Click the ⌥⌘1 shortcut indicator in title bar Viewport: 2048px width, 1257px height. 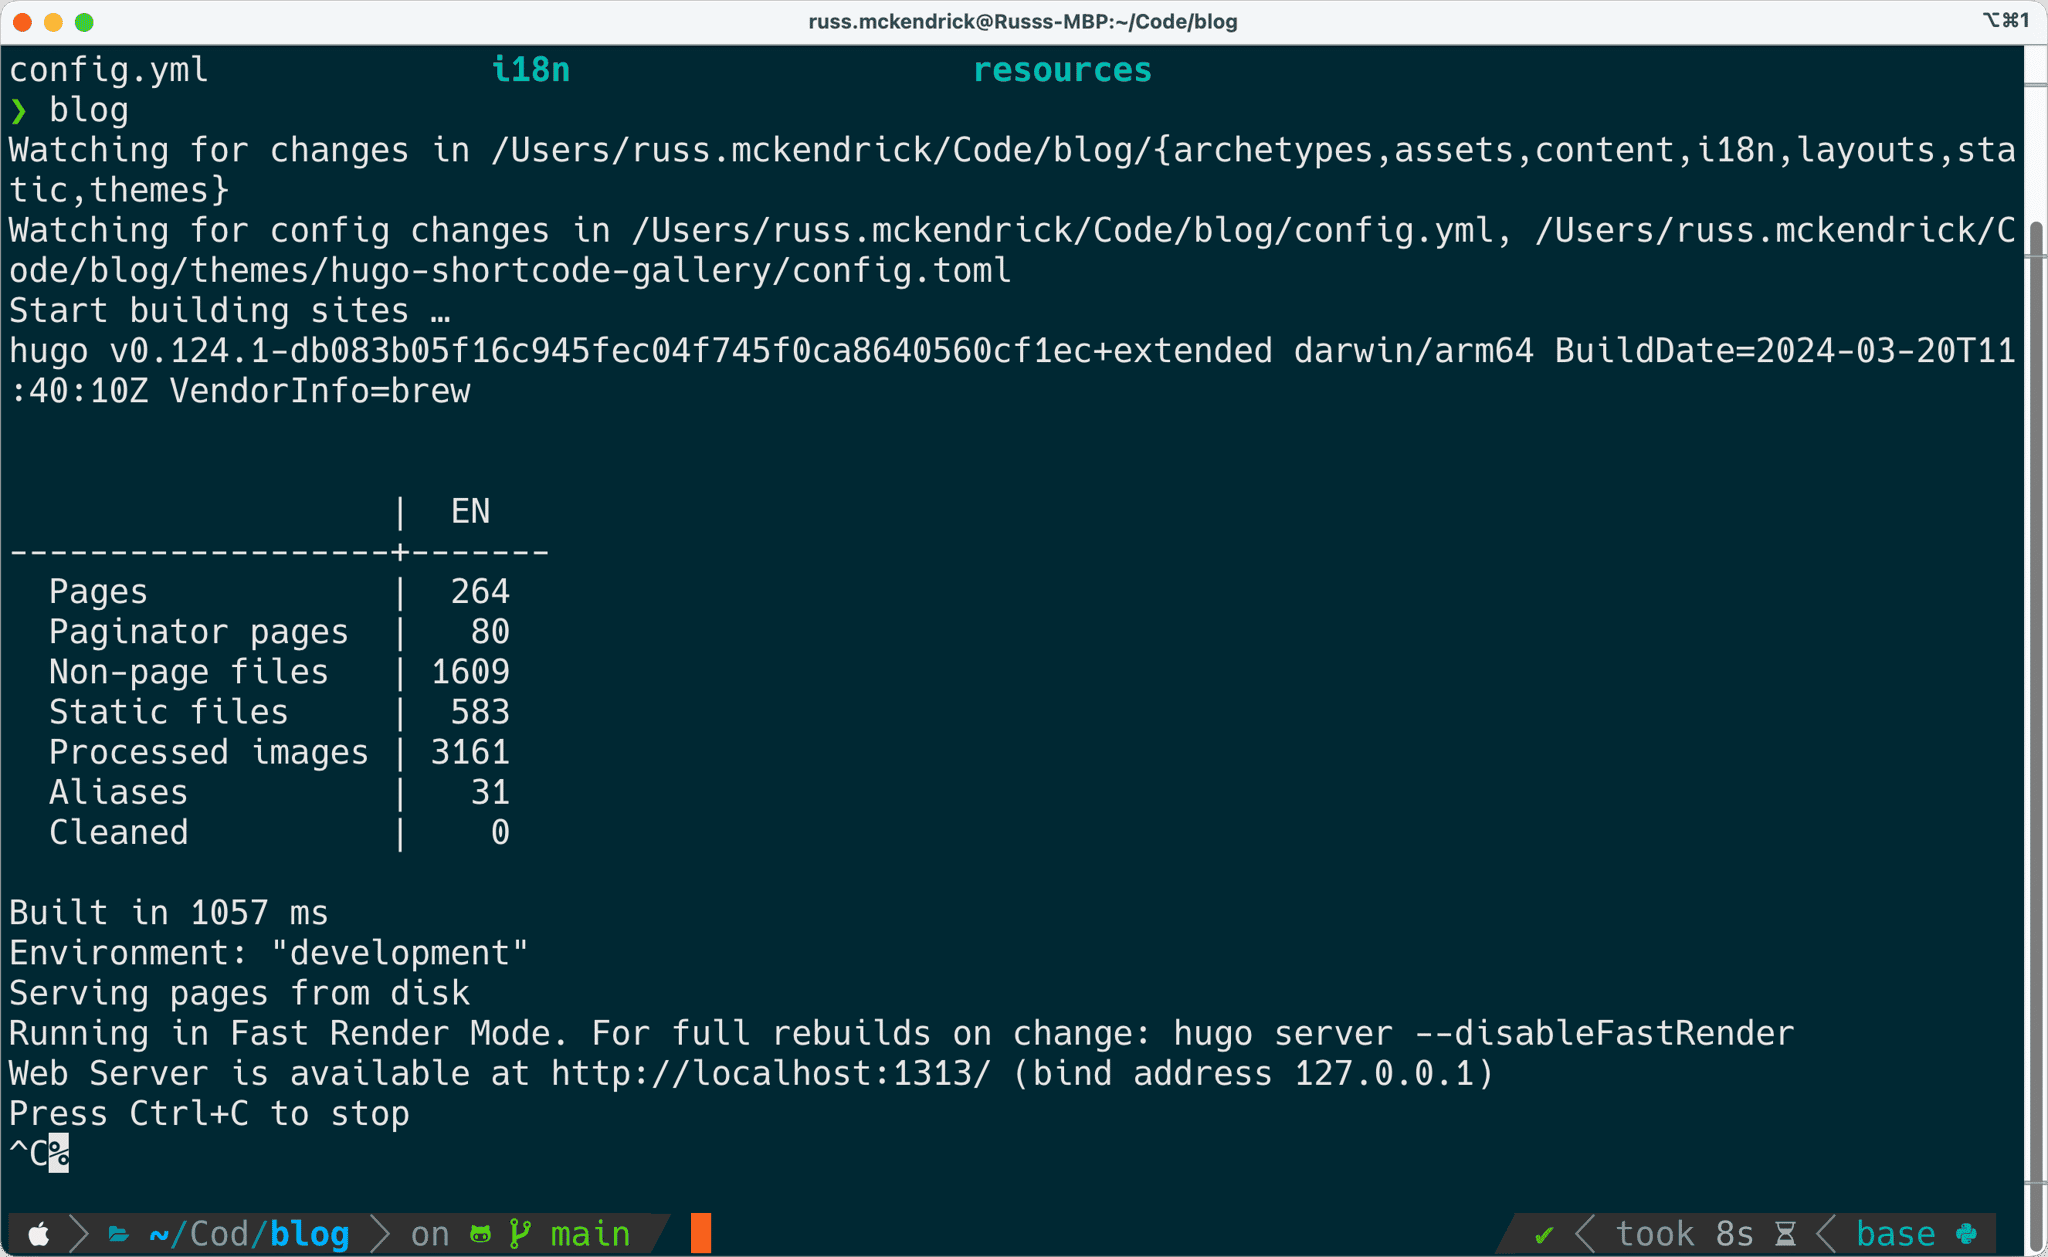(x=2004, y=20)
